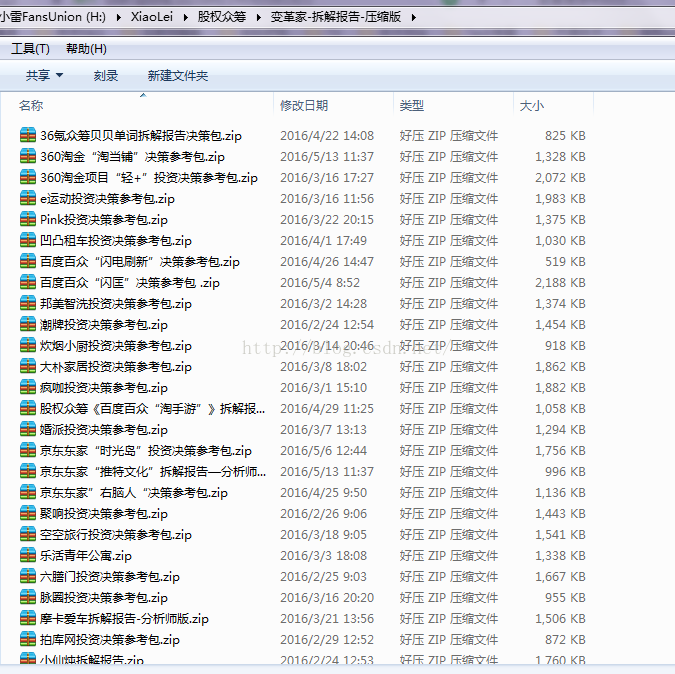Click the size value 2,072 KB

coord(560,178)
